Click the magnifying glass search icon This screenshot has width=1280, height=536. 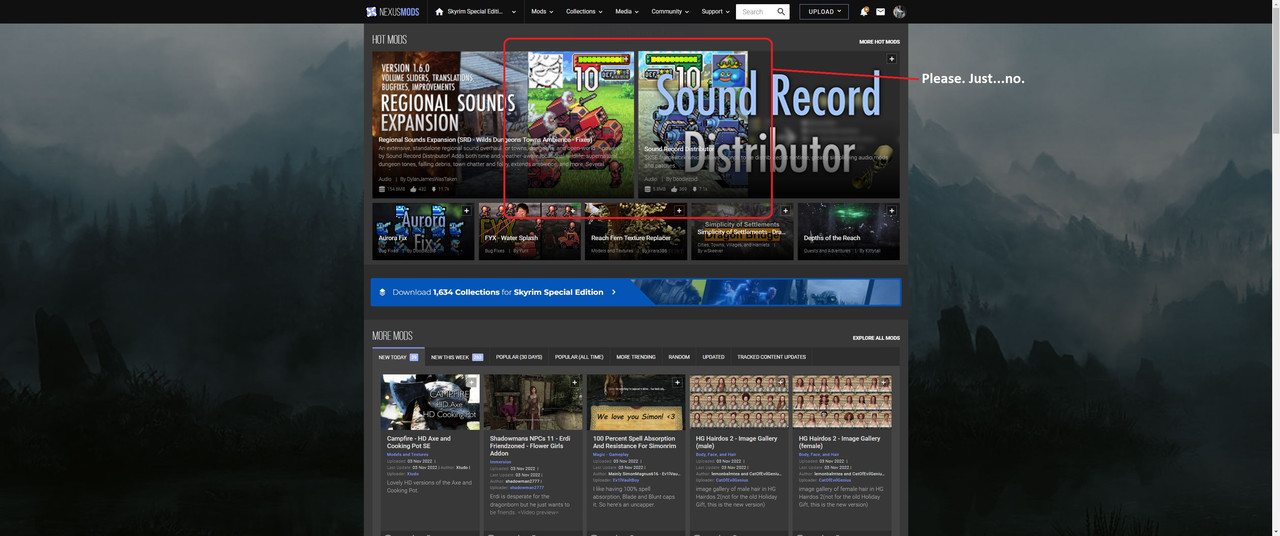(x=781, y=12)
